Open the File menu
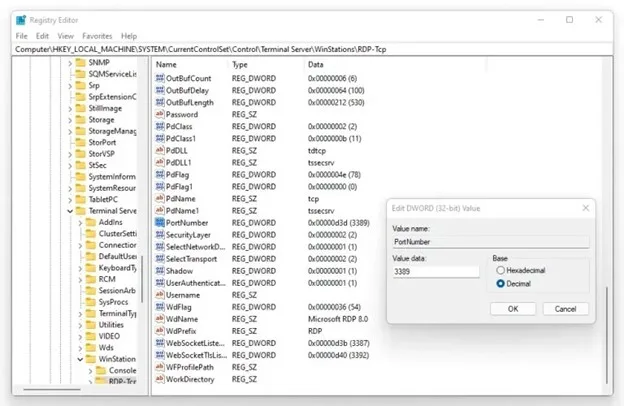Image resolution: width=624 pixels, height=406 pixels. (x=21, y=36)
